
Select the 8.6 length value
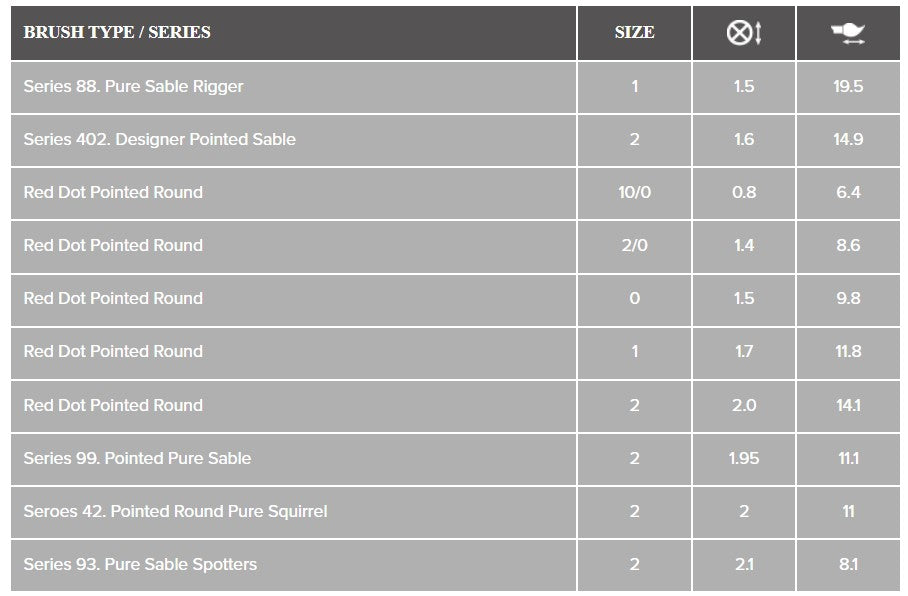point(848,245)
